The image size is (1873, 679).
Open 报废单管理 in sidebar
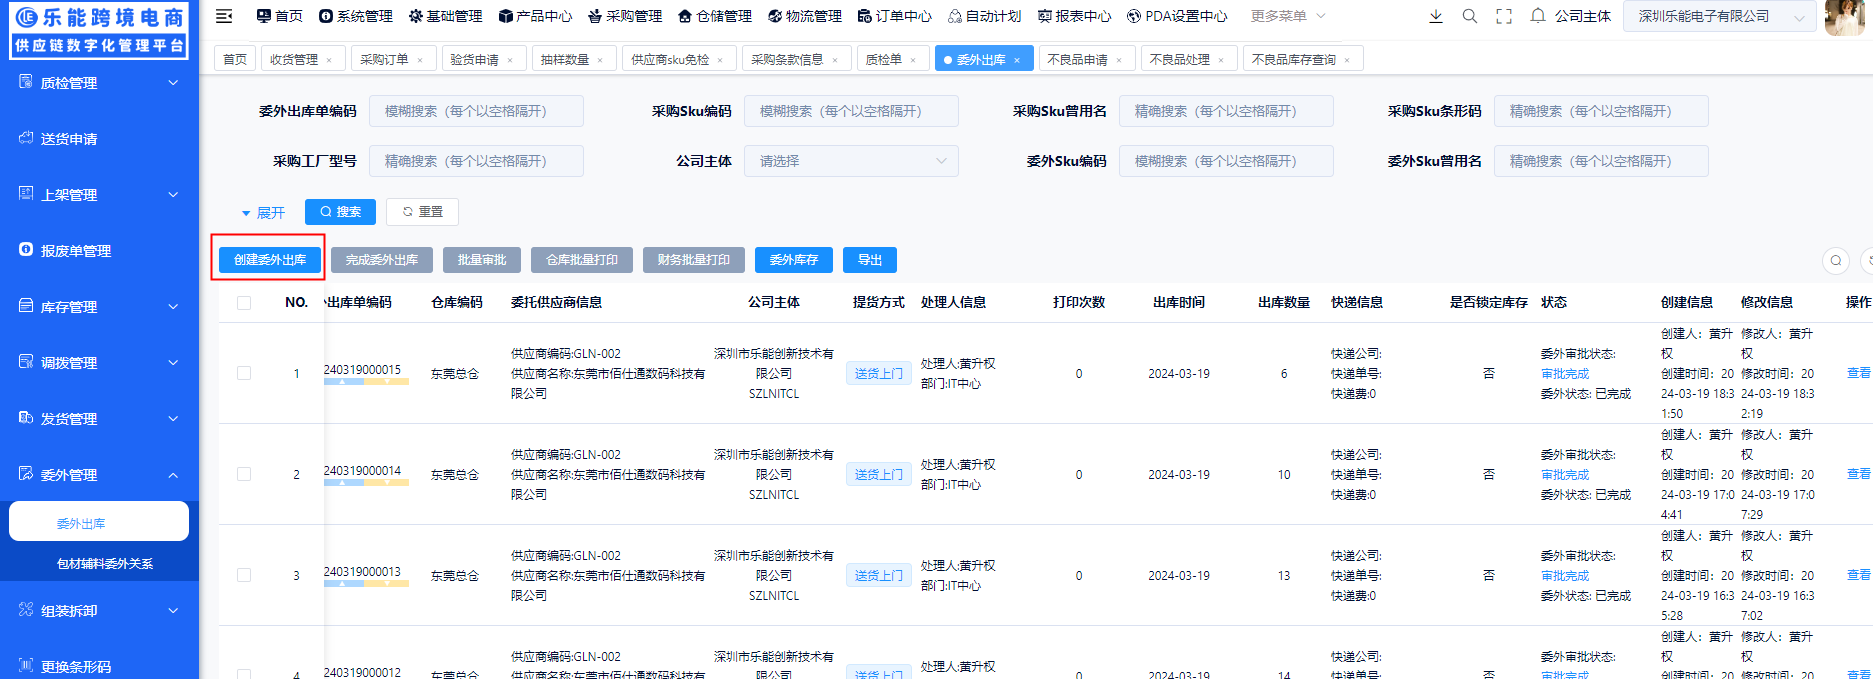coord(99,251)
